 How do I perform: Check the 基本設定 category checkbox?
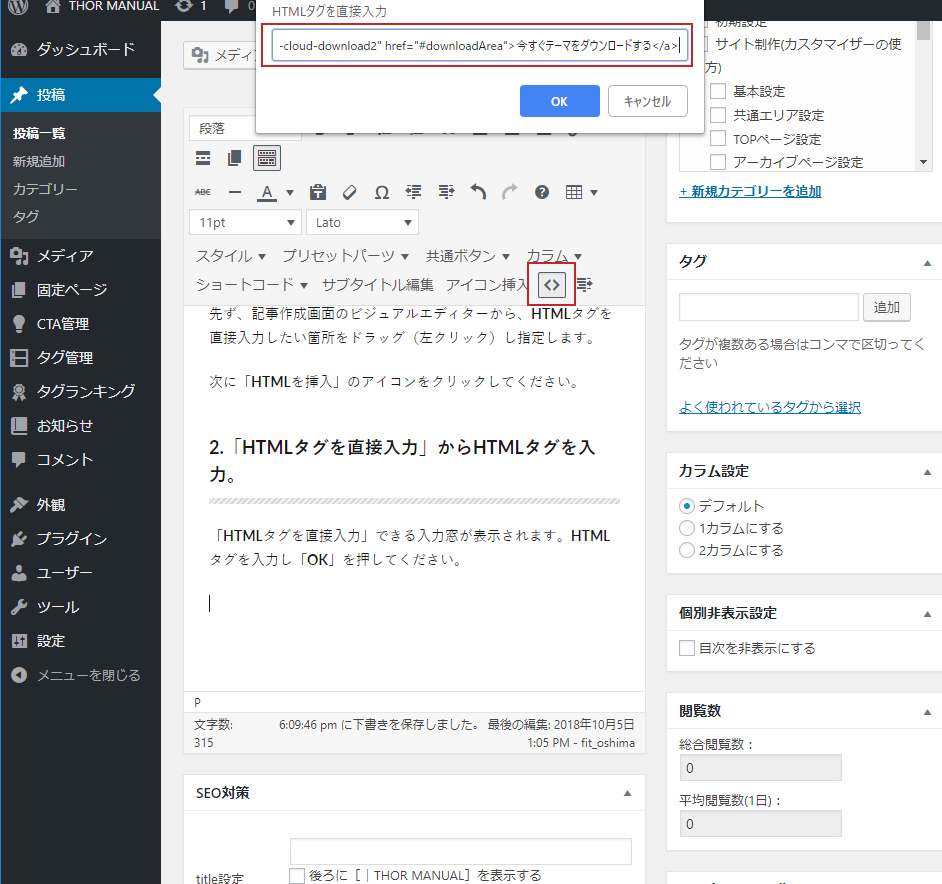718,92
